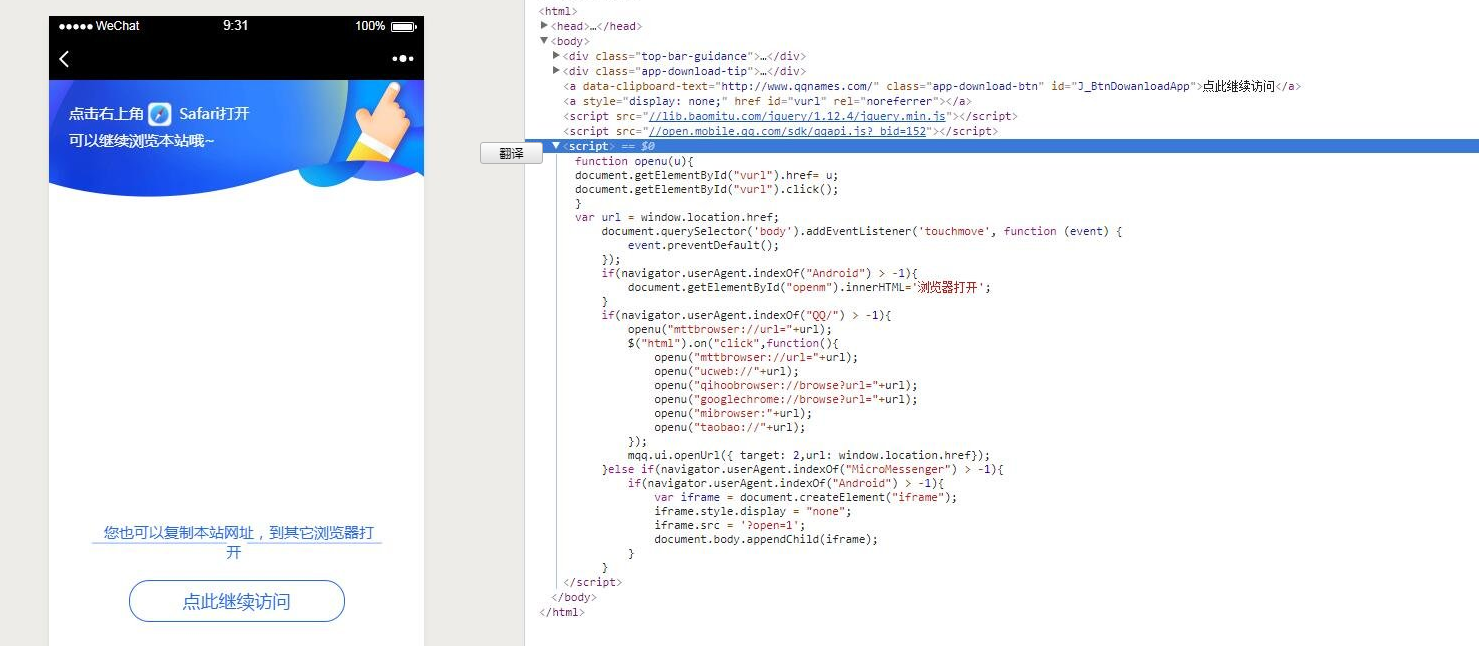The image size is (1479, 646).
Task: Open the open.mobile.qq.com qqapi.js link
Action: pos(790,131)
